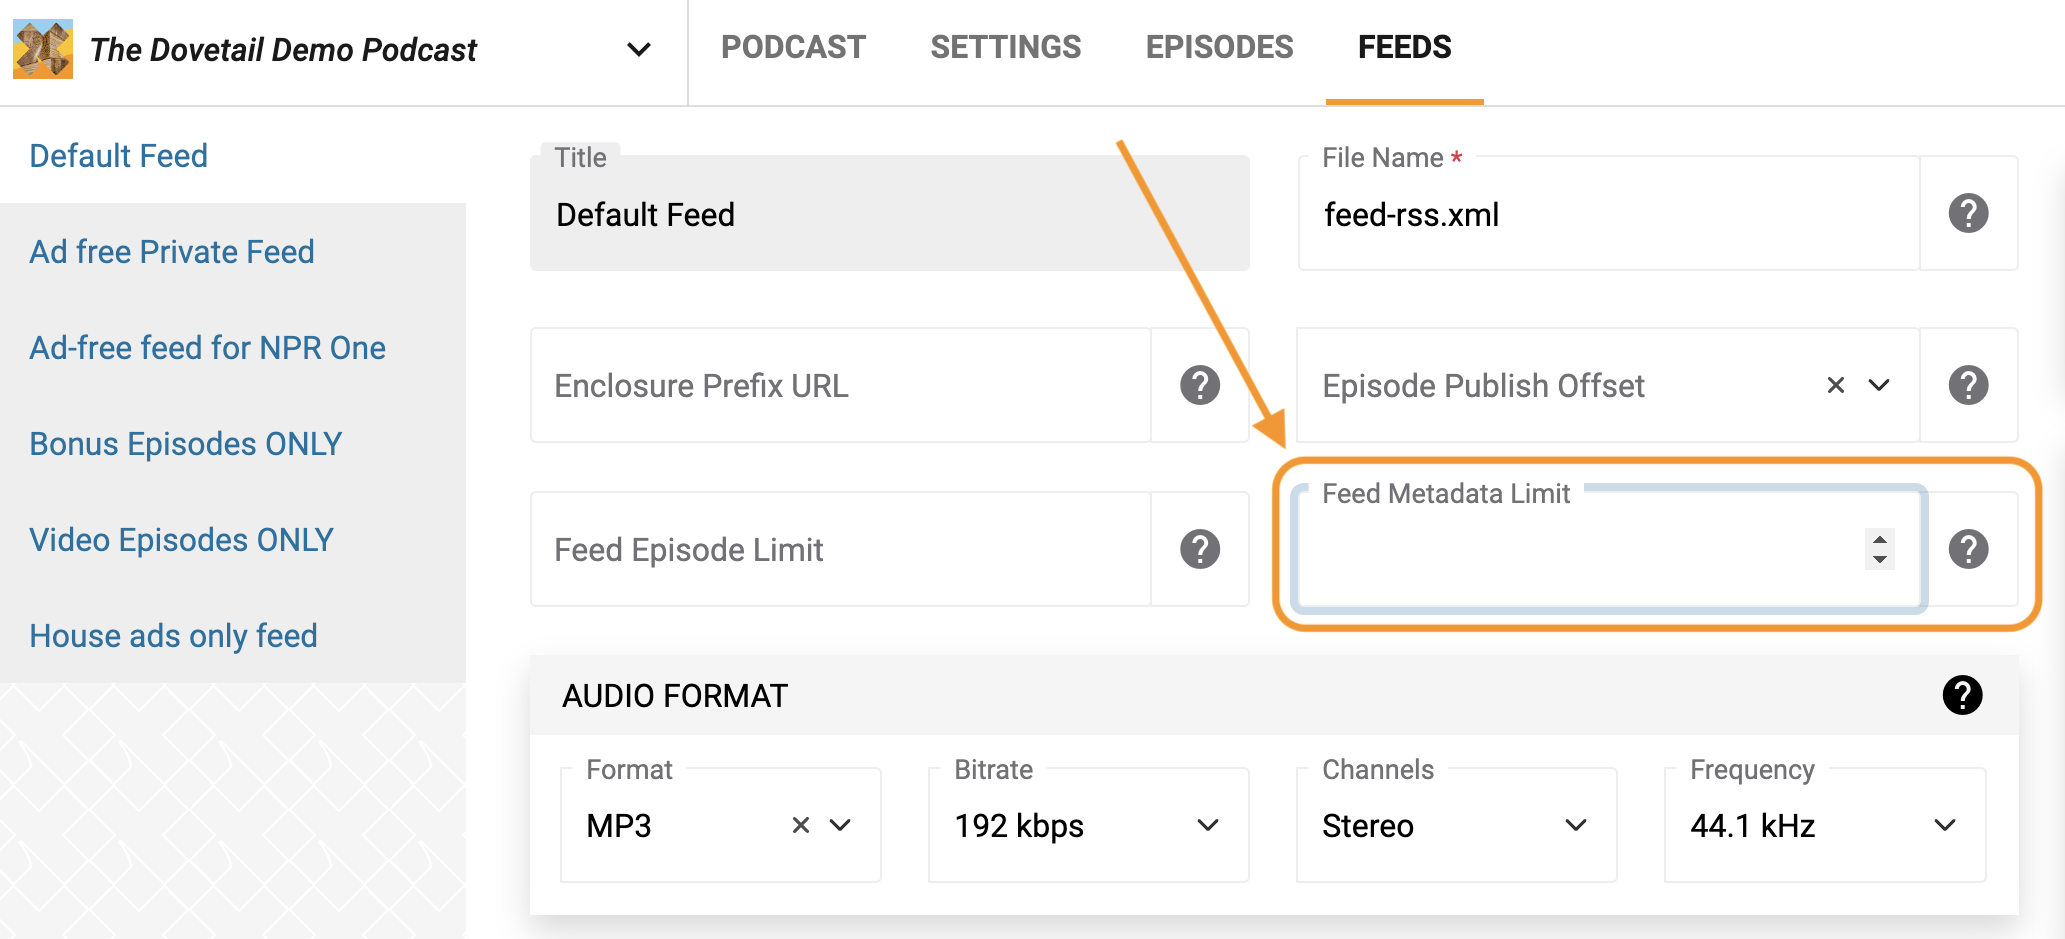
Task: Show help for Feed Metadata Limit
Action: coord(1968,549)
